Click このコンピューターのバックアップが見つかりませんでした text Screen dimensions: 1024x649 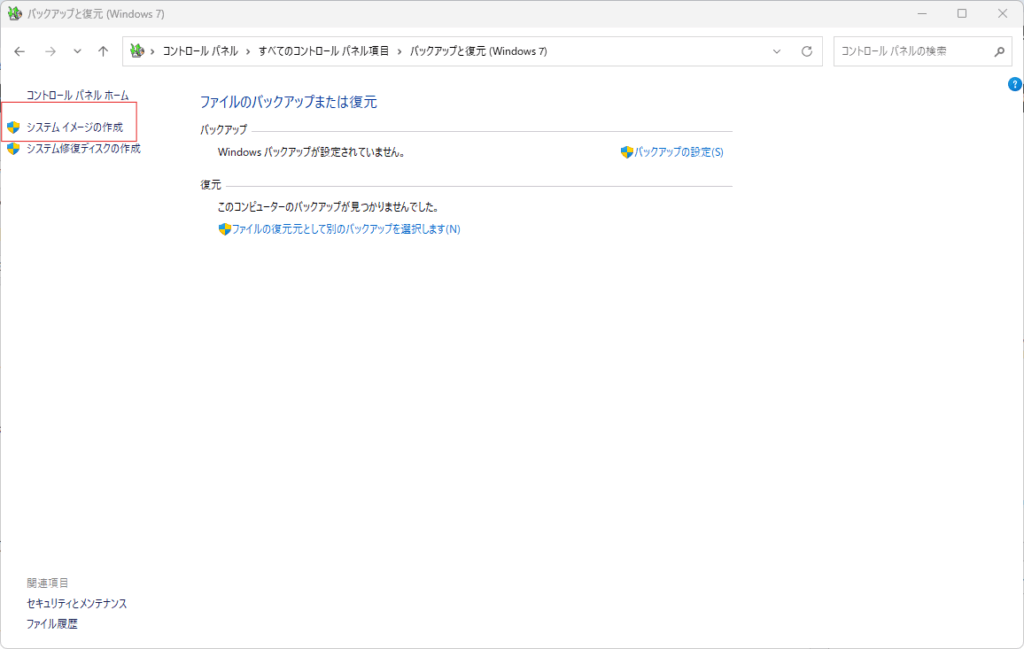click(x=328, y=207)
